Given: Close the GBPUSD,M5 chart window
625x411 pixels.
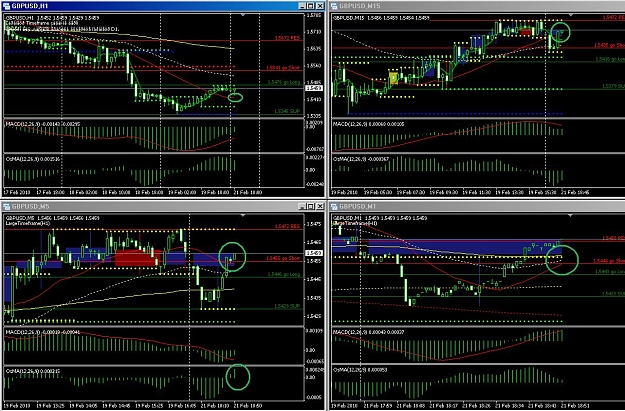Looking at the screenshot, I should tap(320, 206).
